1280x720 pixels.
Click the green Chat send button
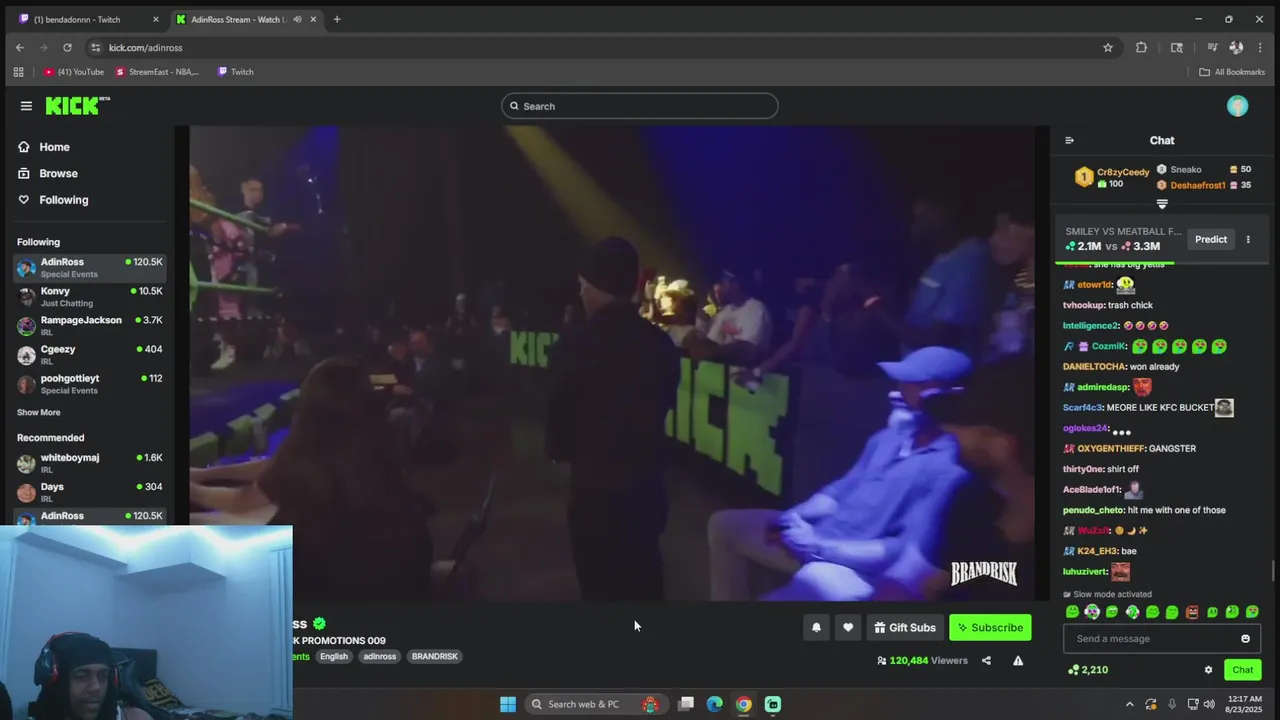[1242, 670]
